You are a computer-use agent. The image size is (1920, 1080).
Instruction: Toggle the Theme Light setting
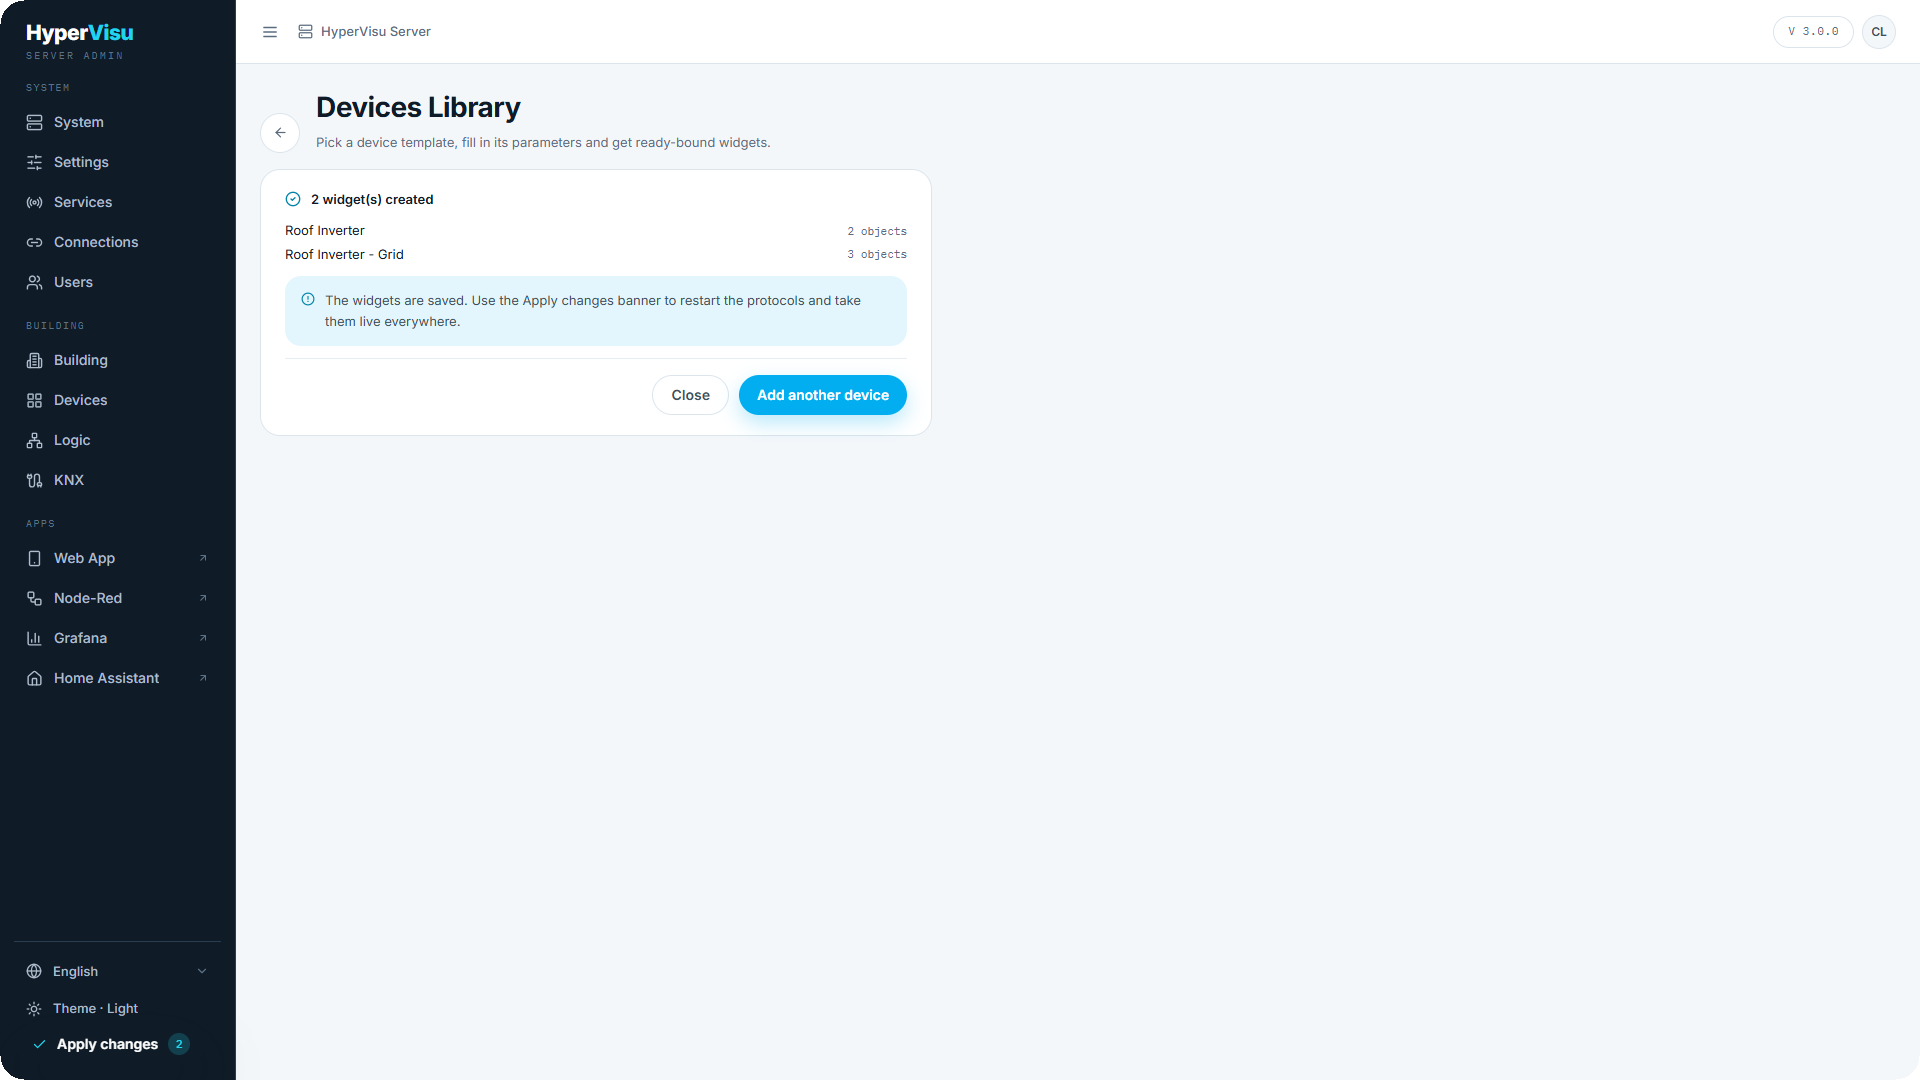pyautogui.click(x=118, y=1008)
